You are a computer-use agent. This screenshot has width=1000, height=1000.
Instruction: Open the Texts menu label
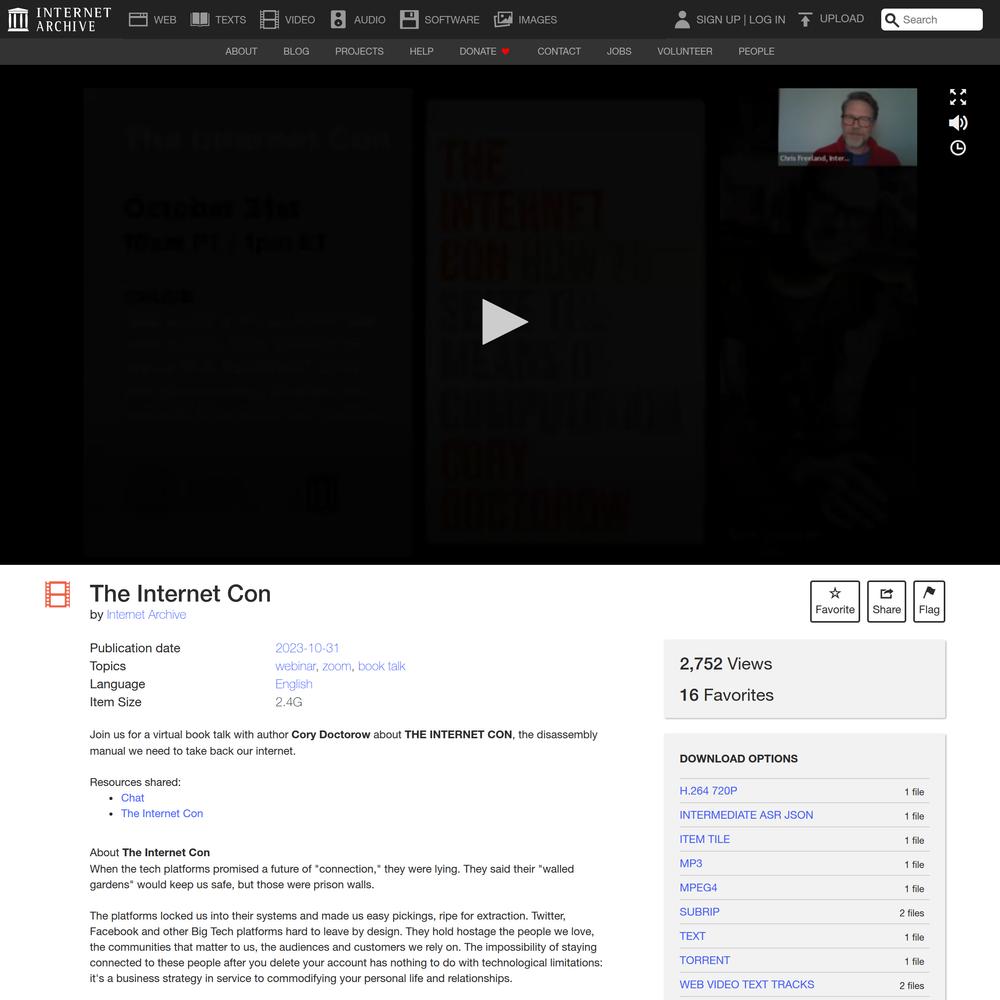[230, 20]
